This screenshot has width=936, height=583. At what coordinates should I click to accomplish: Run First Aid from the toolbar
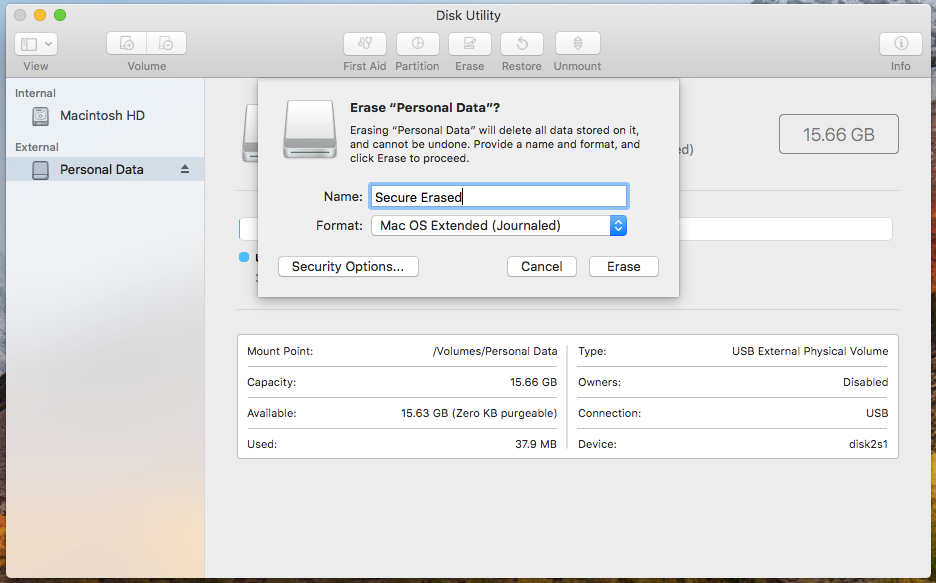tap(365, 44)
